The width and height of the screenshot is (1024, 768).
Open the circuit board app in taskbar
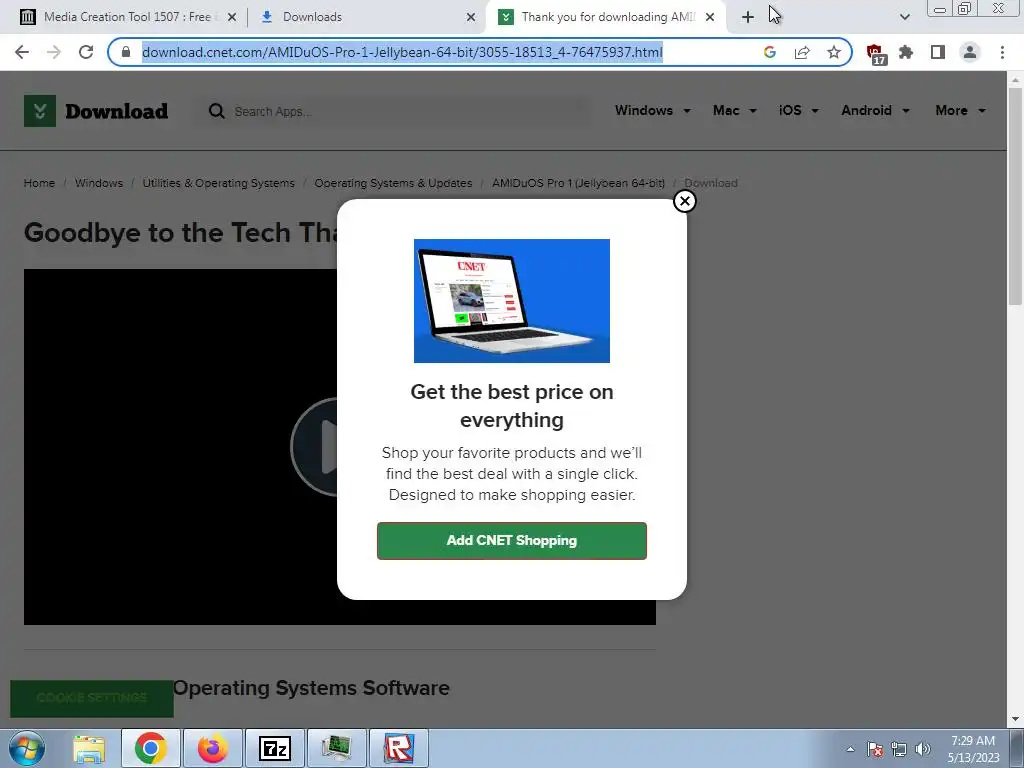point(337,748)
